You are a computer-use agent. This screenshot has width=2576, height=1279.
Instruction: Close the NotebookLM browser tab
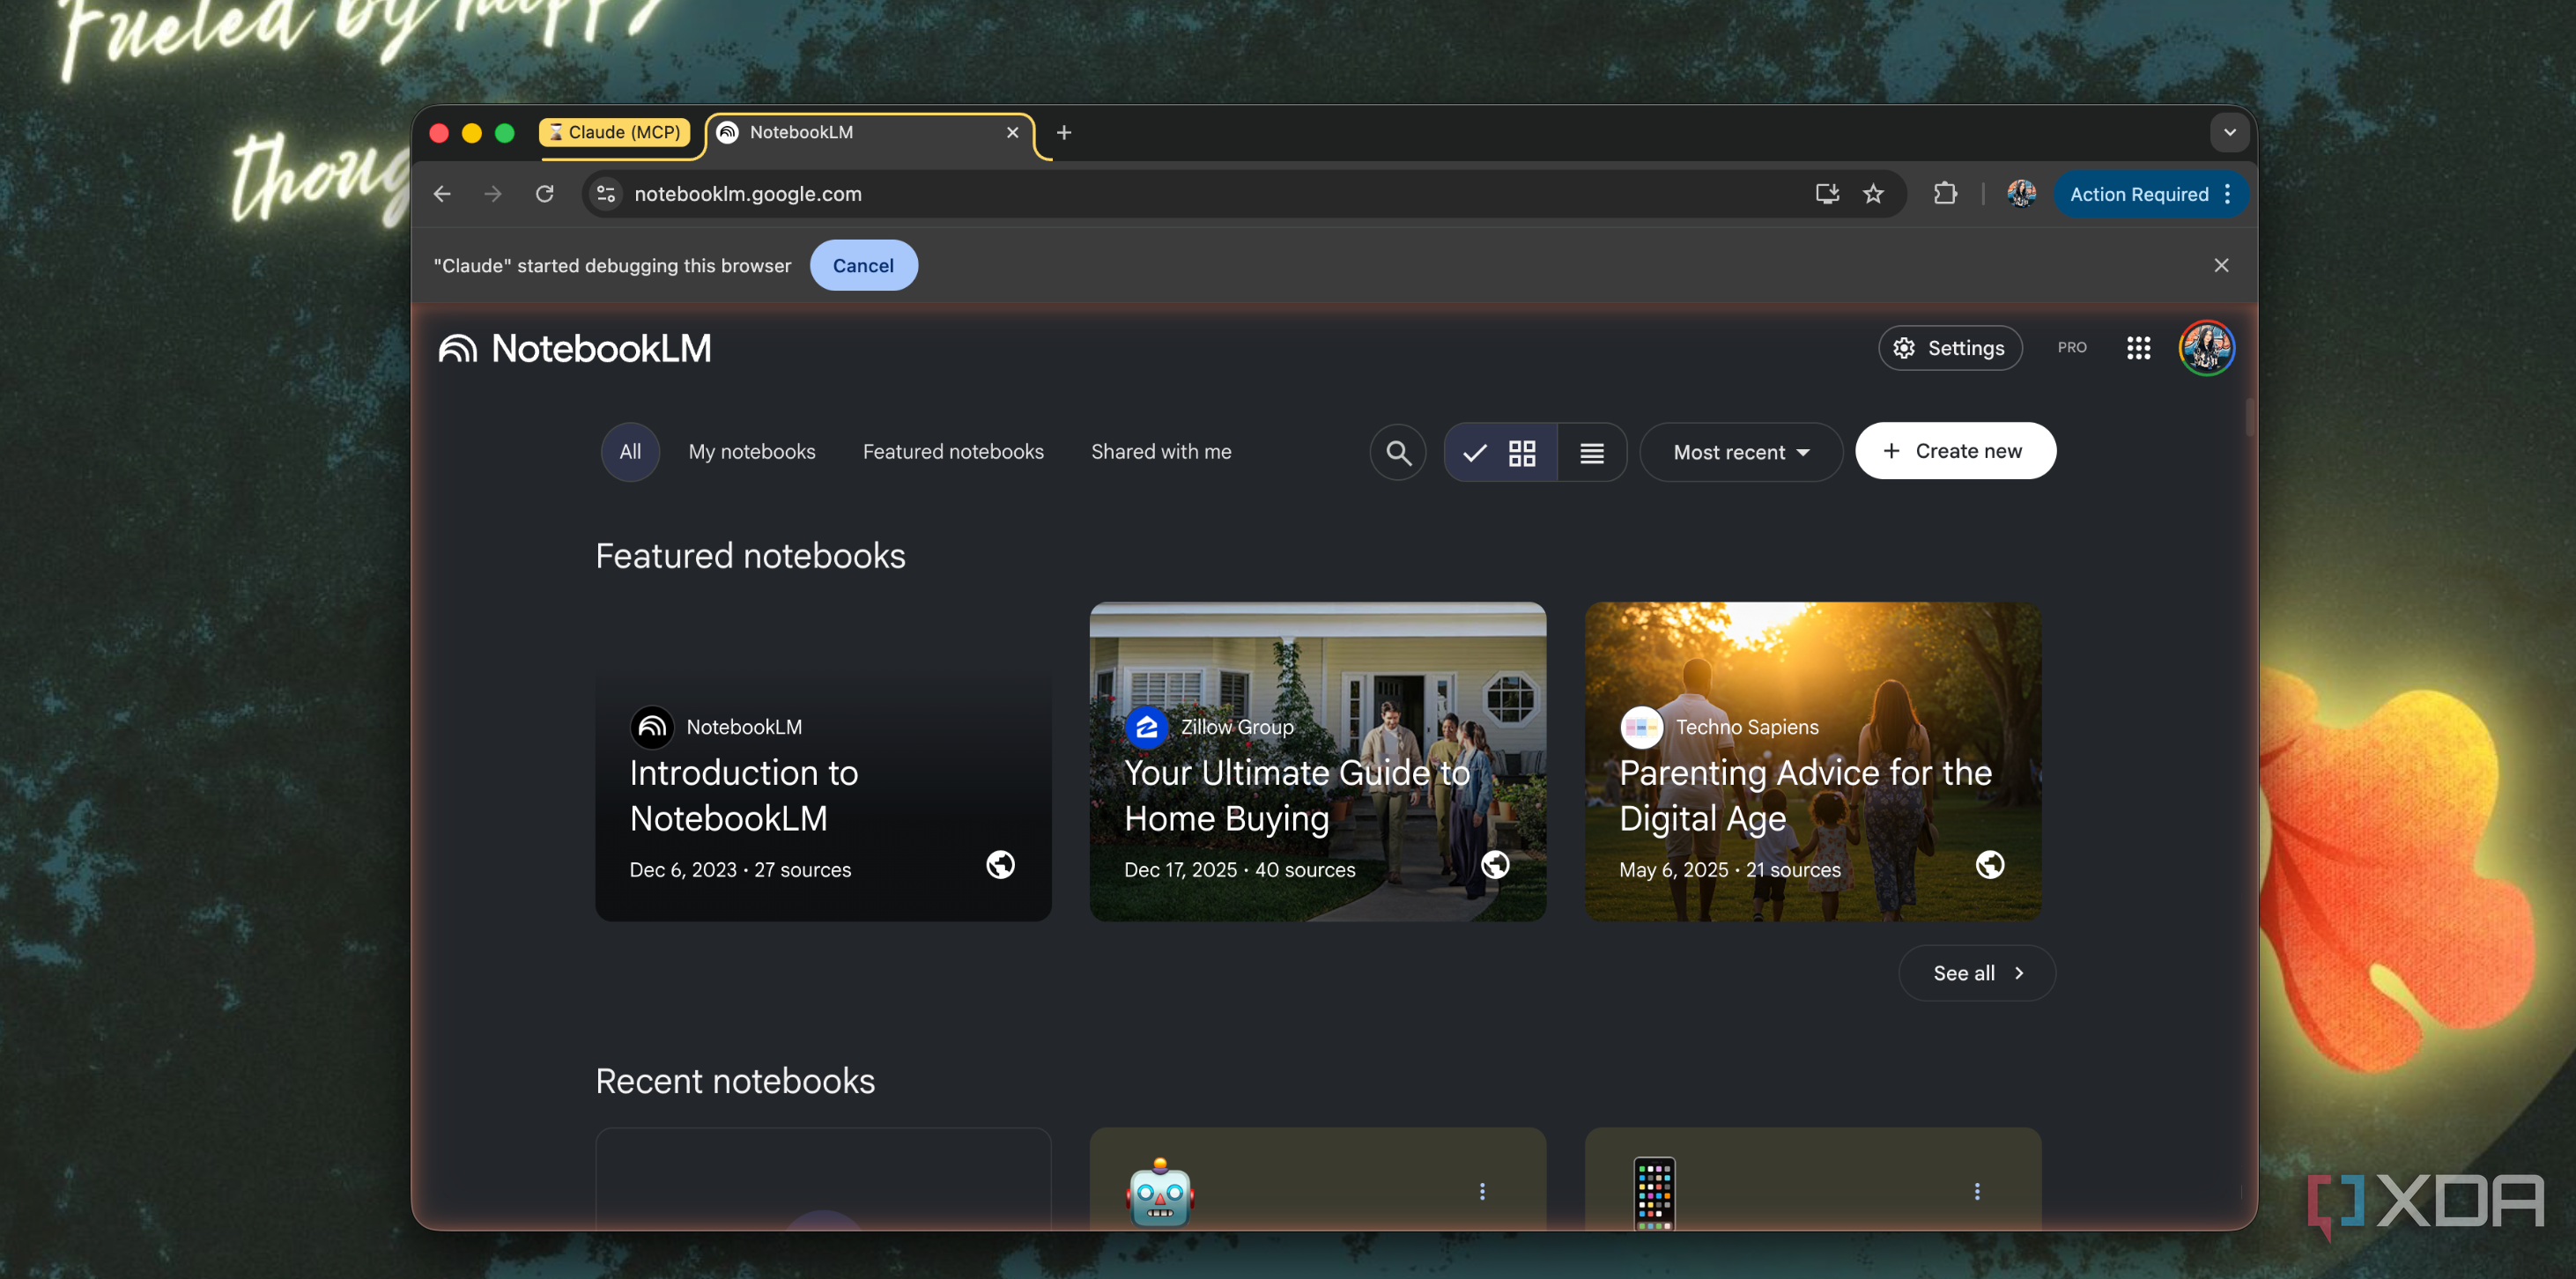pyautogui.click(x=1012, y=132)
